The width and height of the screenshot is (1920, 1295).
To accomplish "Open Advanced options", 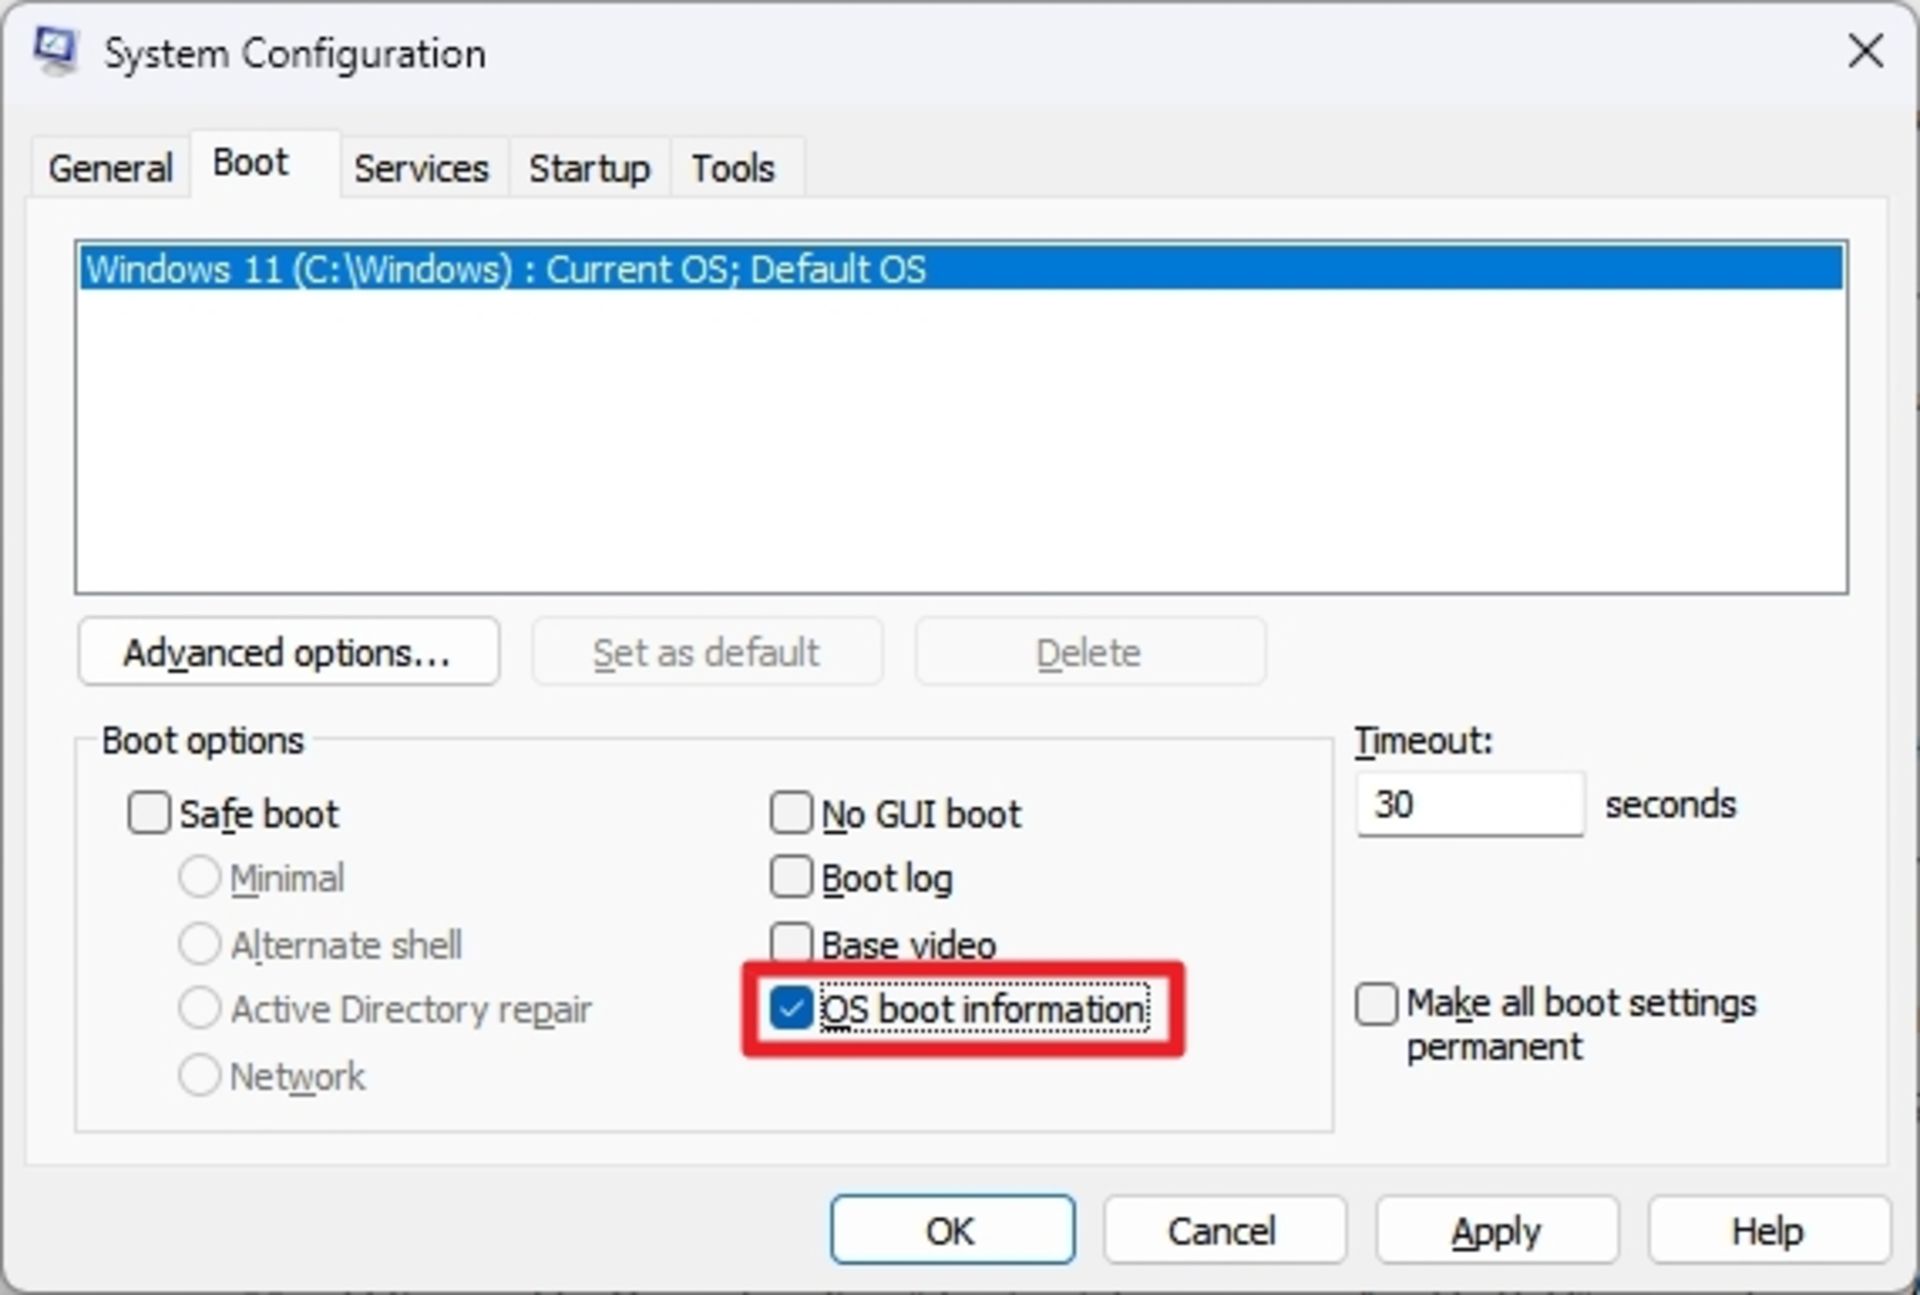I will point(287,651).
